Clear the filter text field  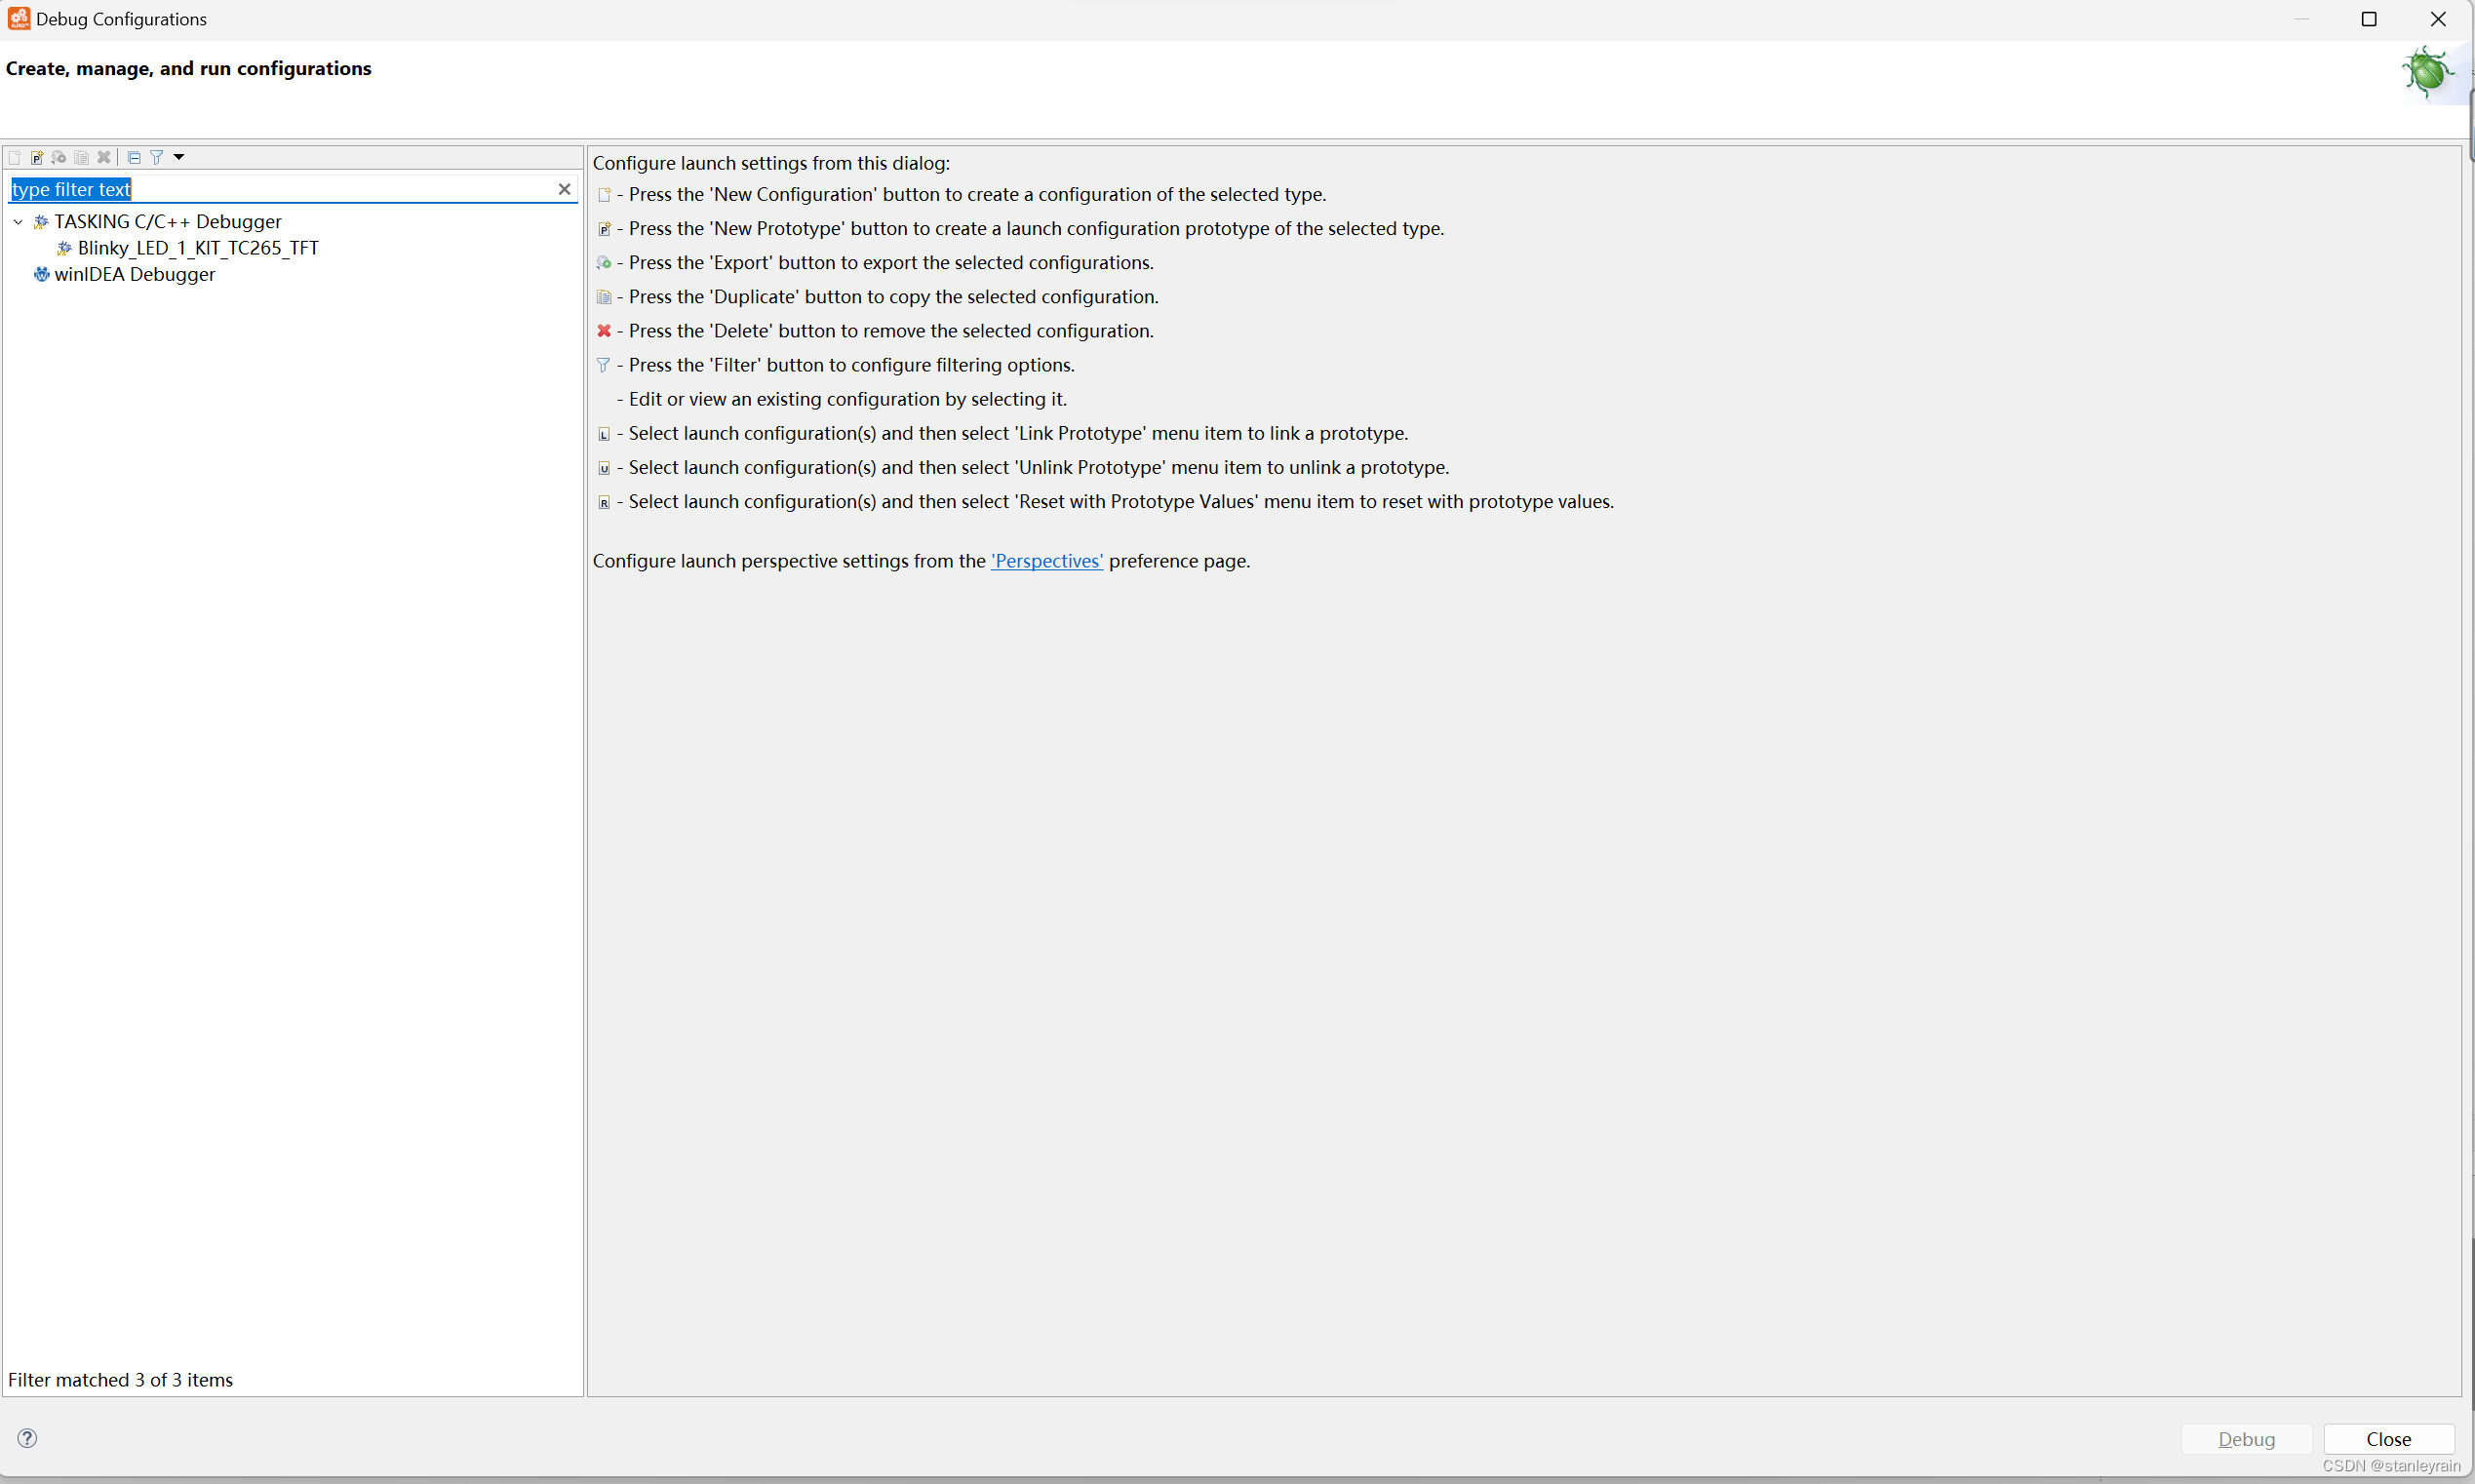tap(564, 189)
